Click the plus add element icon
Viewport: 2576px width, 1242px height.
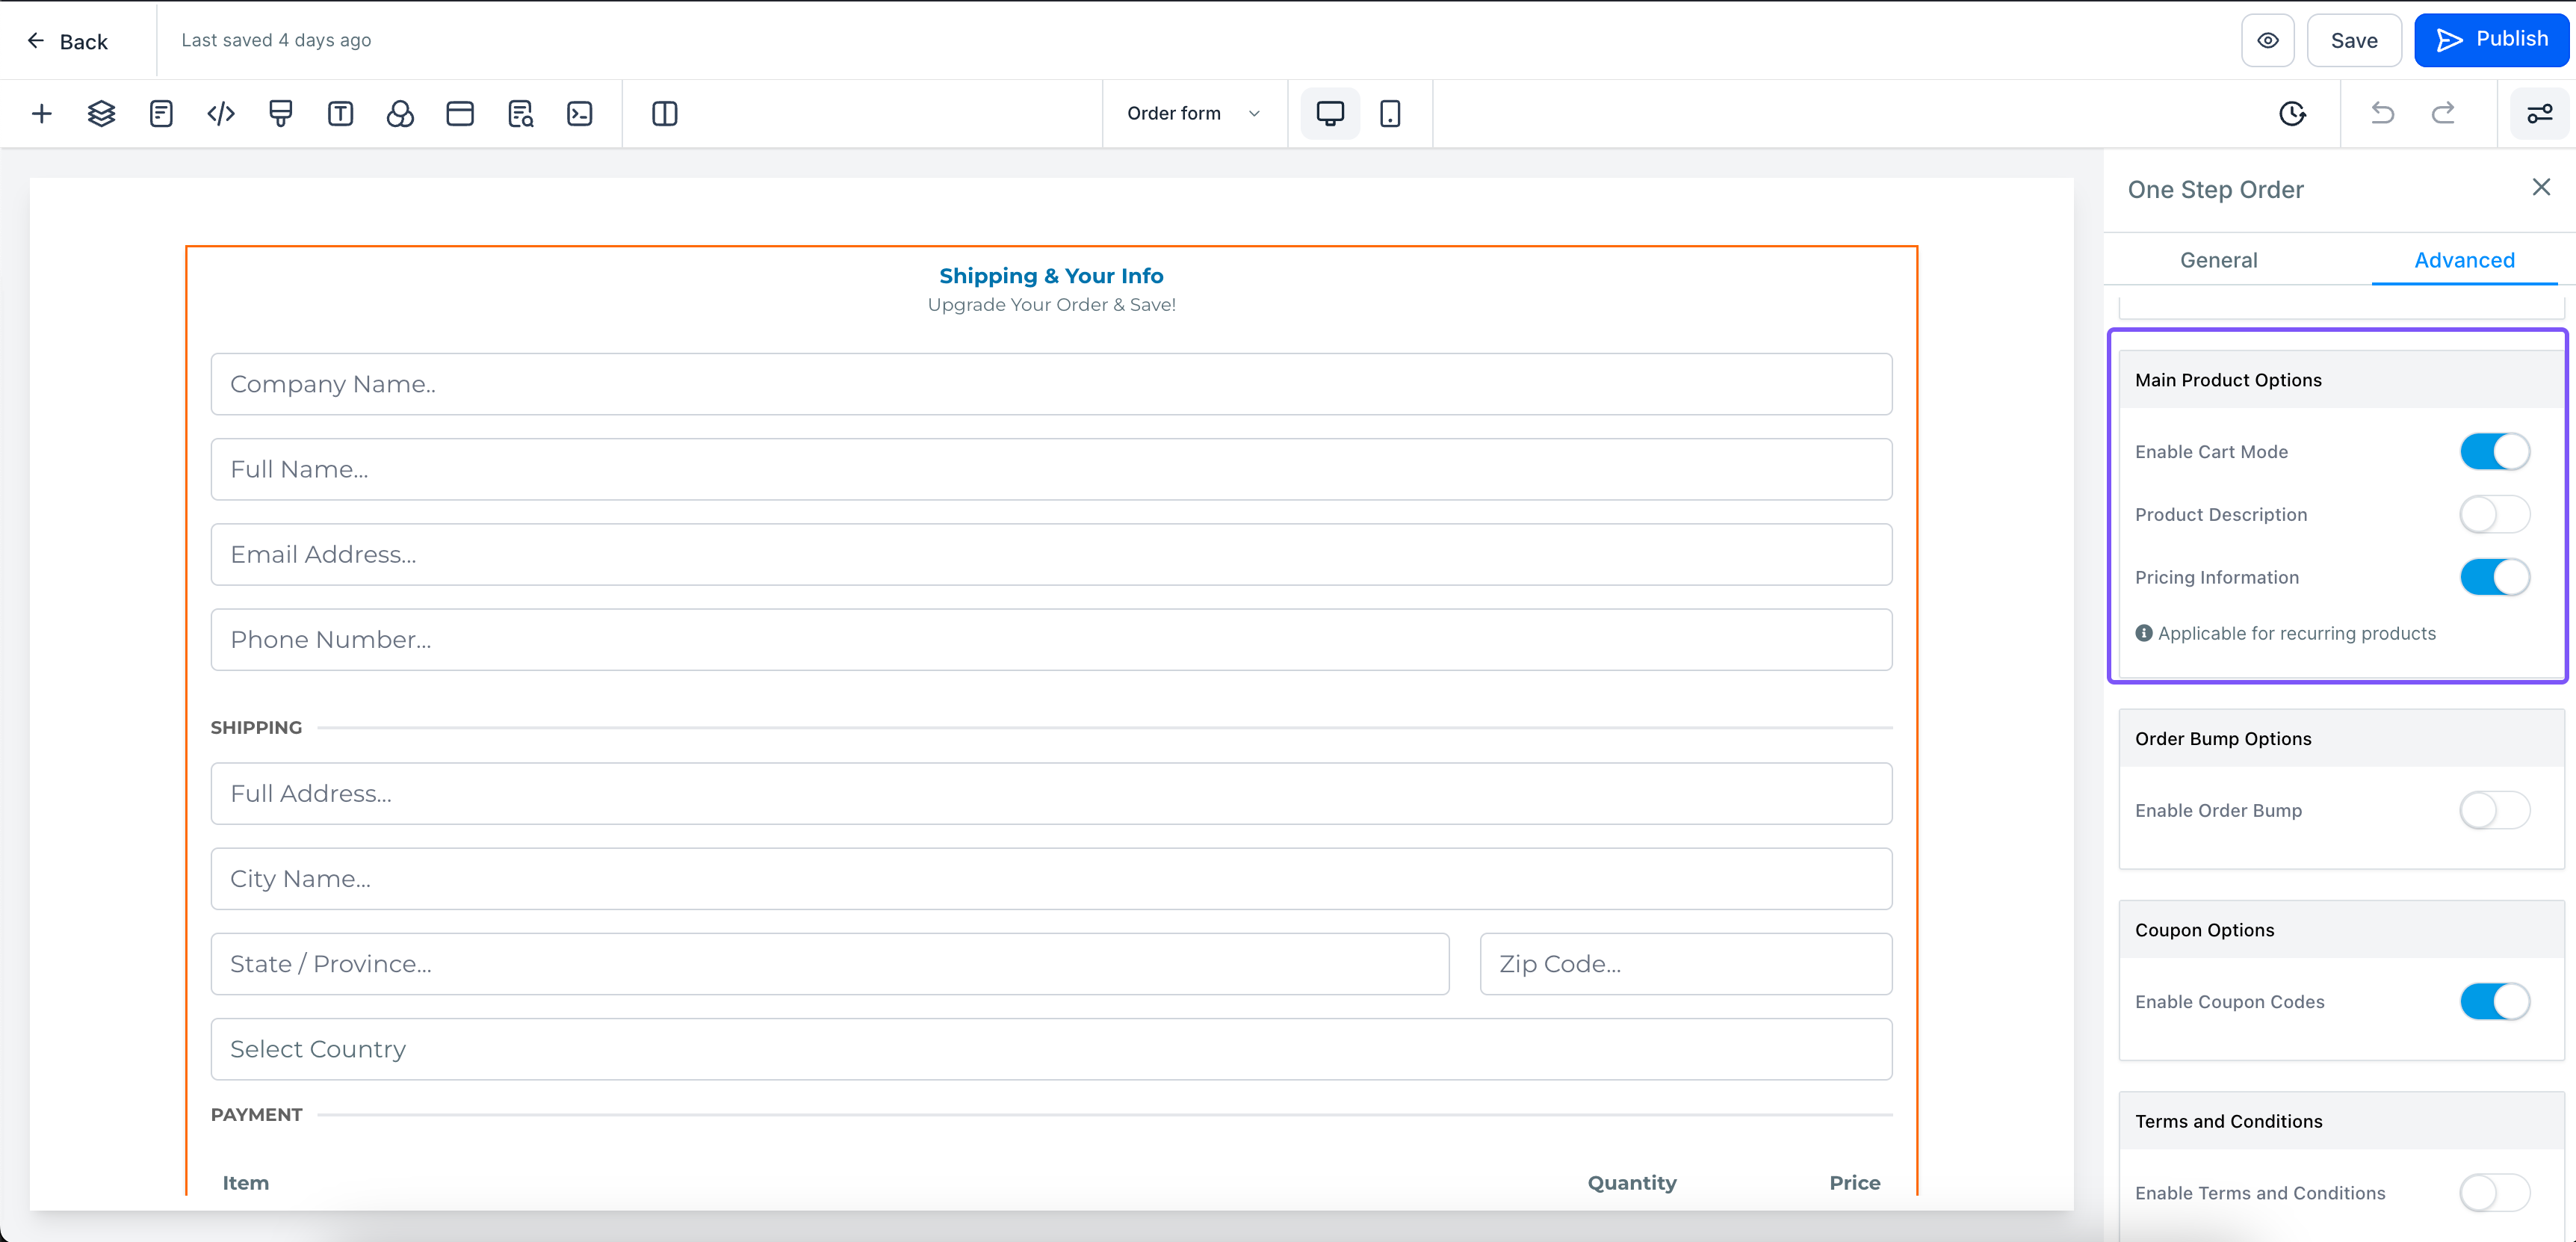coord(42,114)
